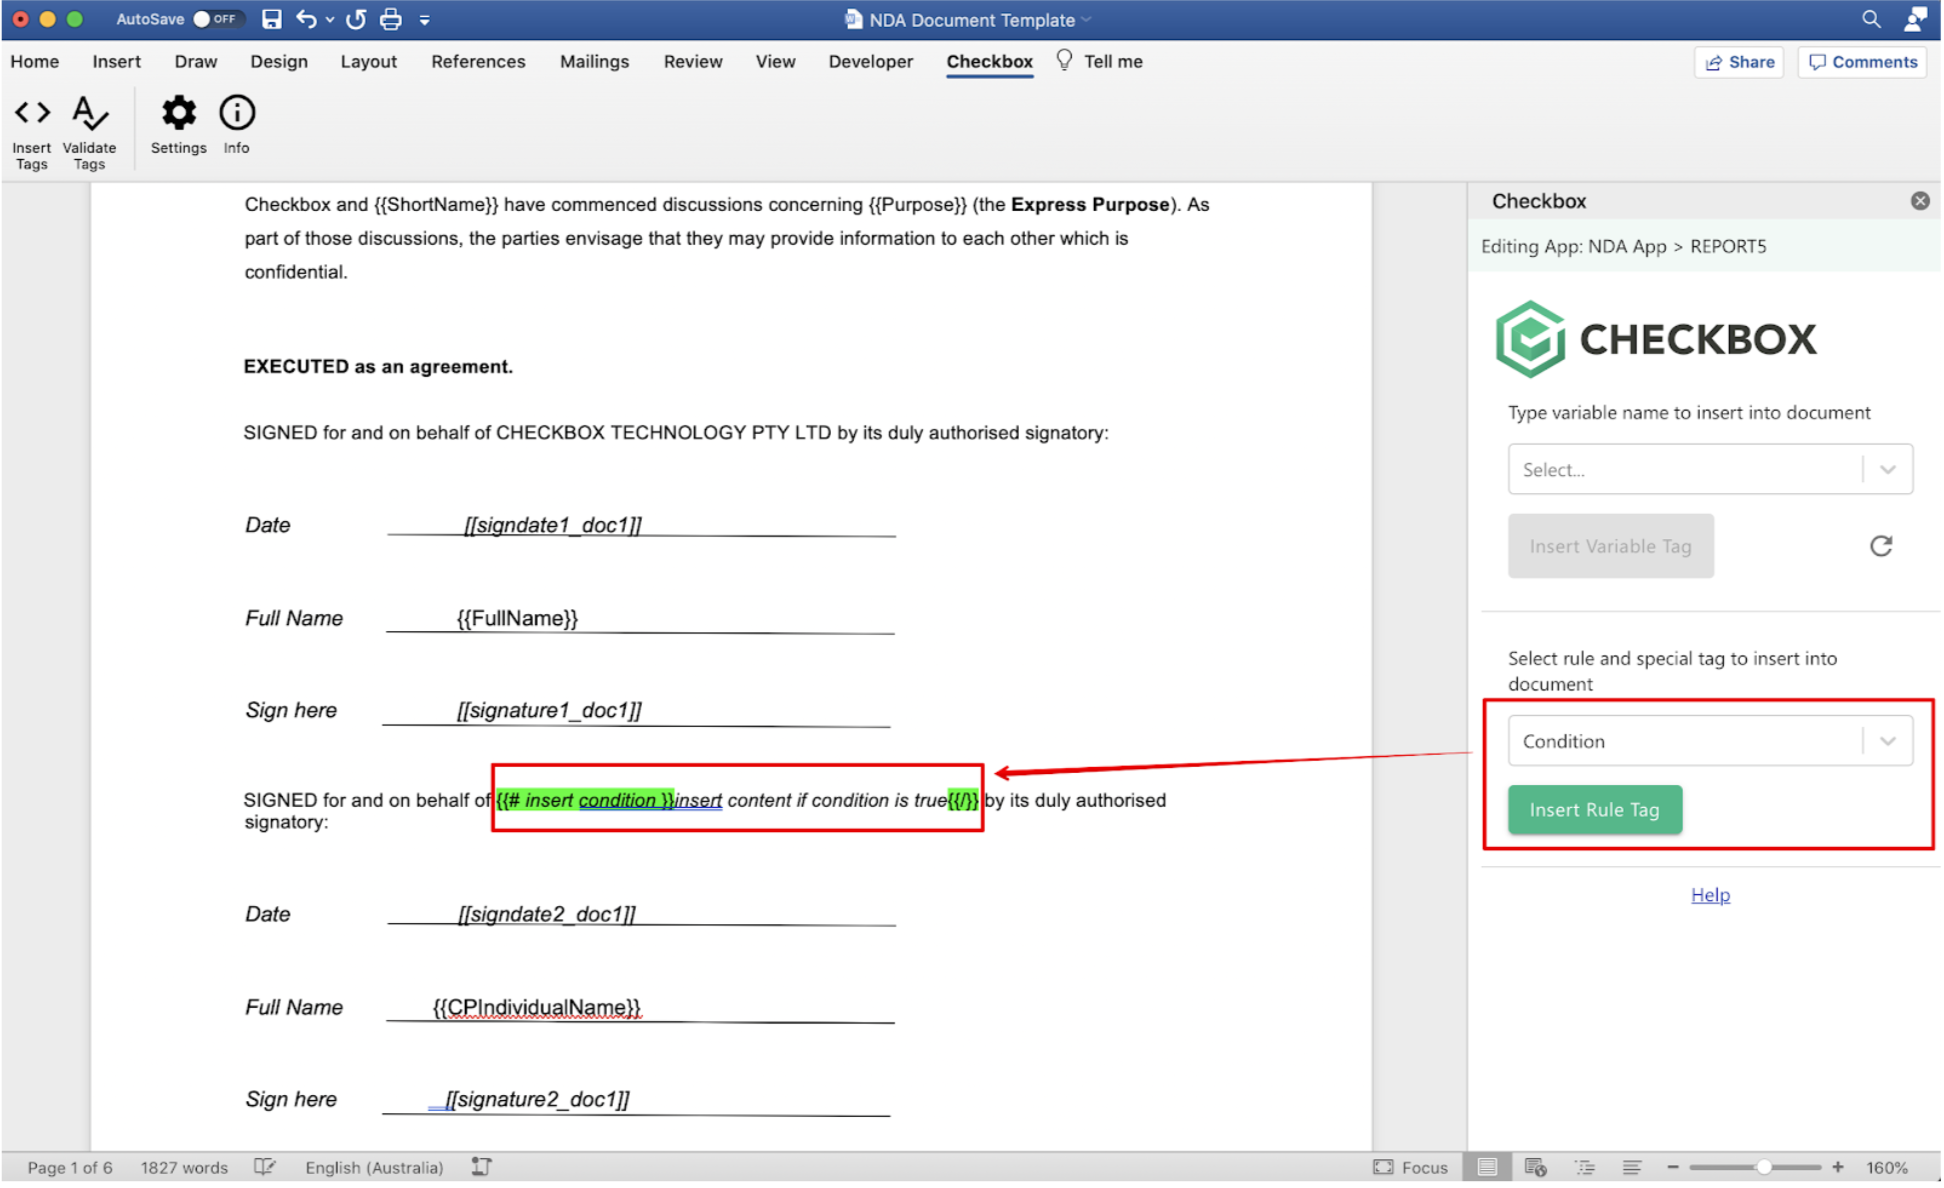This screenshot has width=1944, height=1188.
Task: Open the Review tab
Action: coord(692,61)
